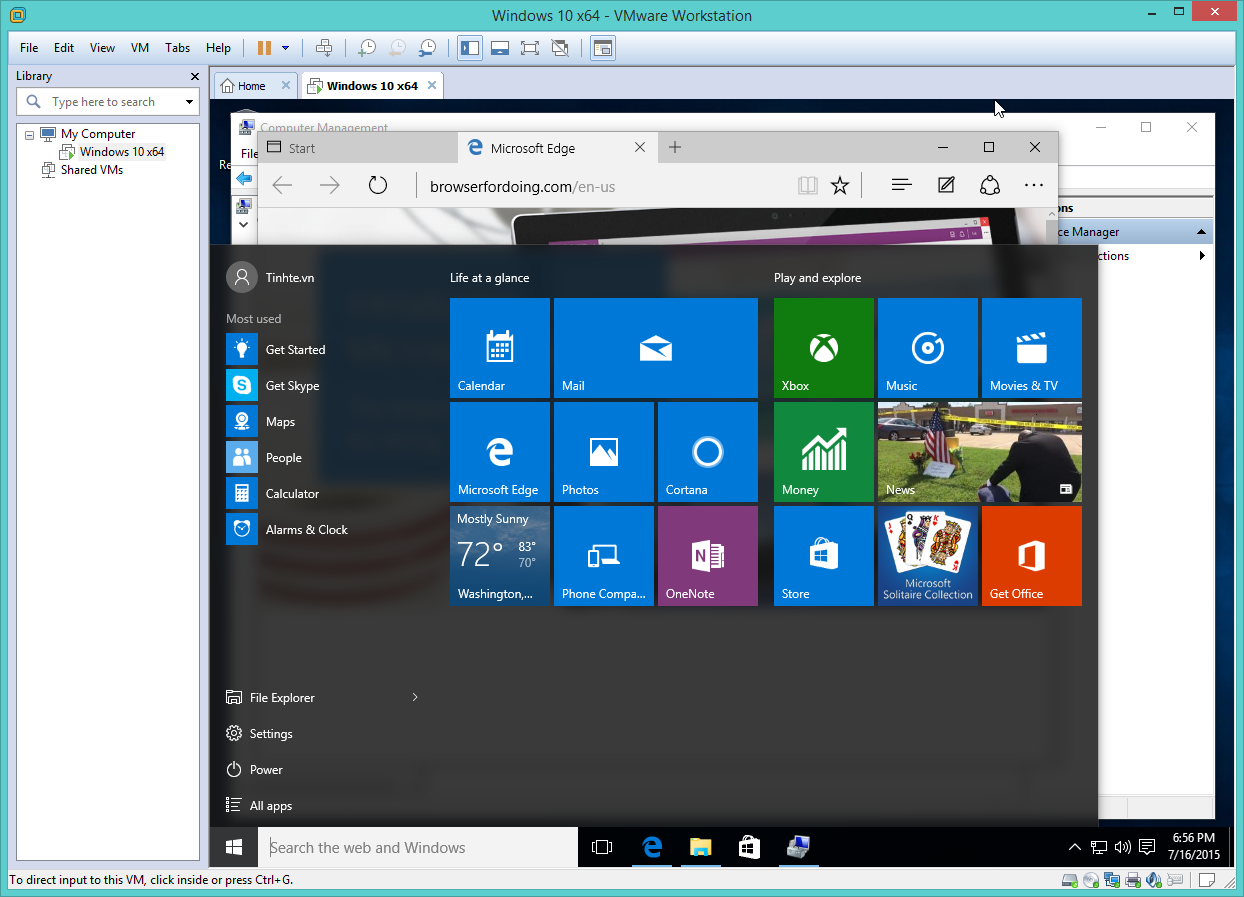Send Ctrl+Alt+Del to the virtual machine
The image size is (1244, 897).
coord(324,47)
